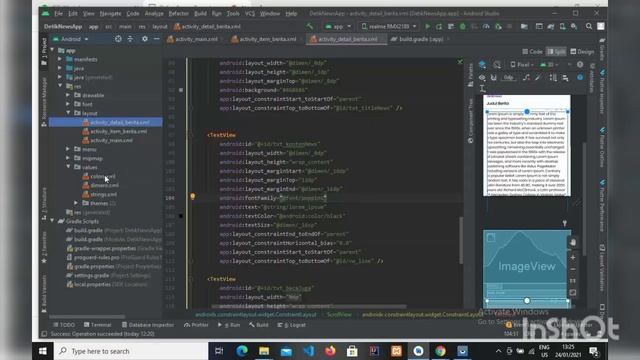Open the Search Everywhere magnifier icon
640x360 pixels.
[589, 27]
